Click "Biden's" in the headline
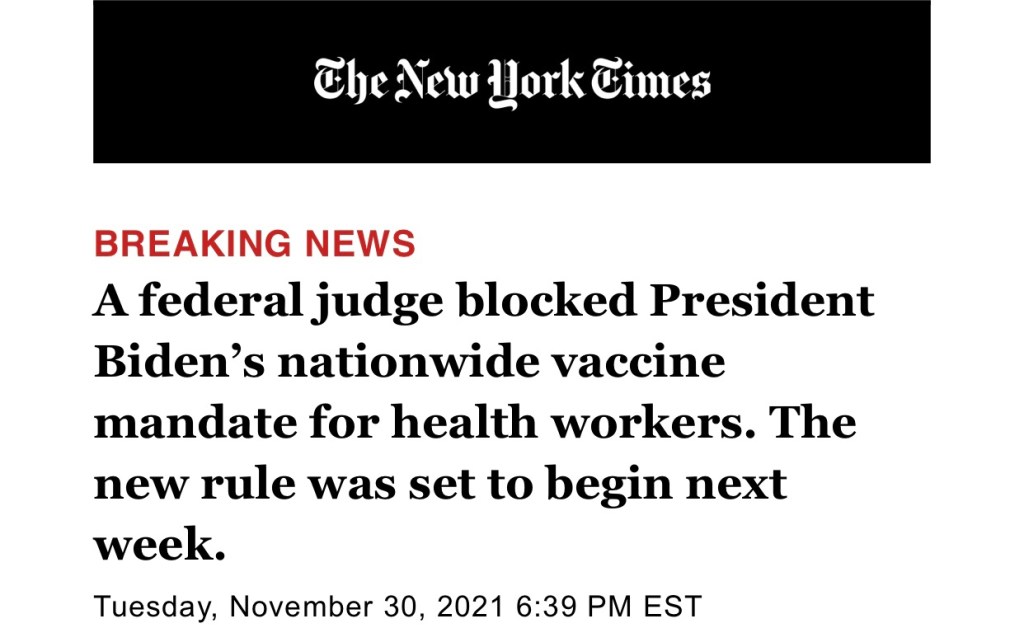 178,361
